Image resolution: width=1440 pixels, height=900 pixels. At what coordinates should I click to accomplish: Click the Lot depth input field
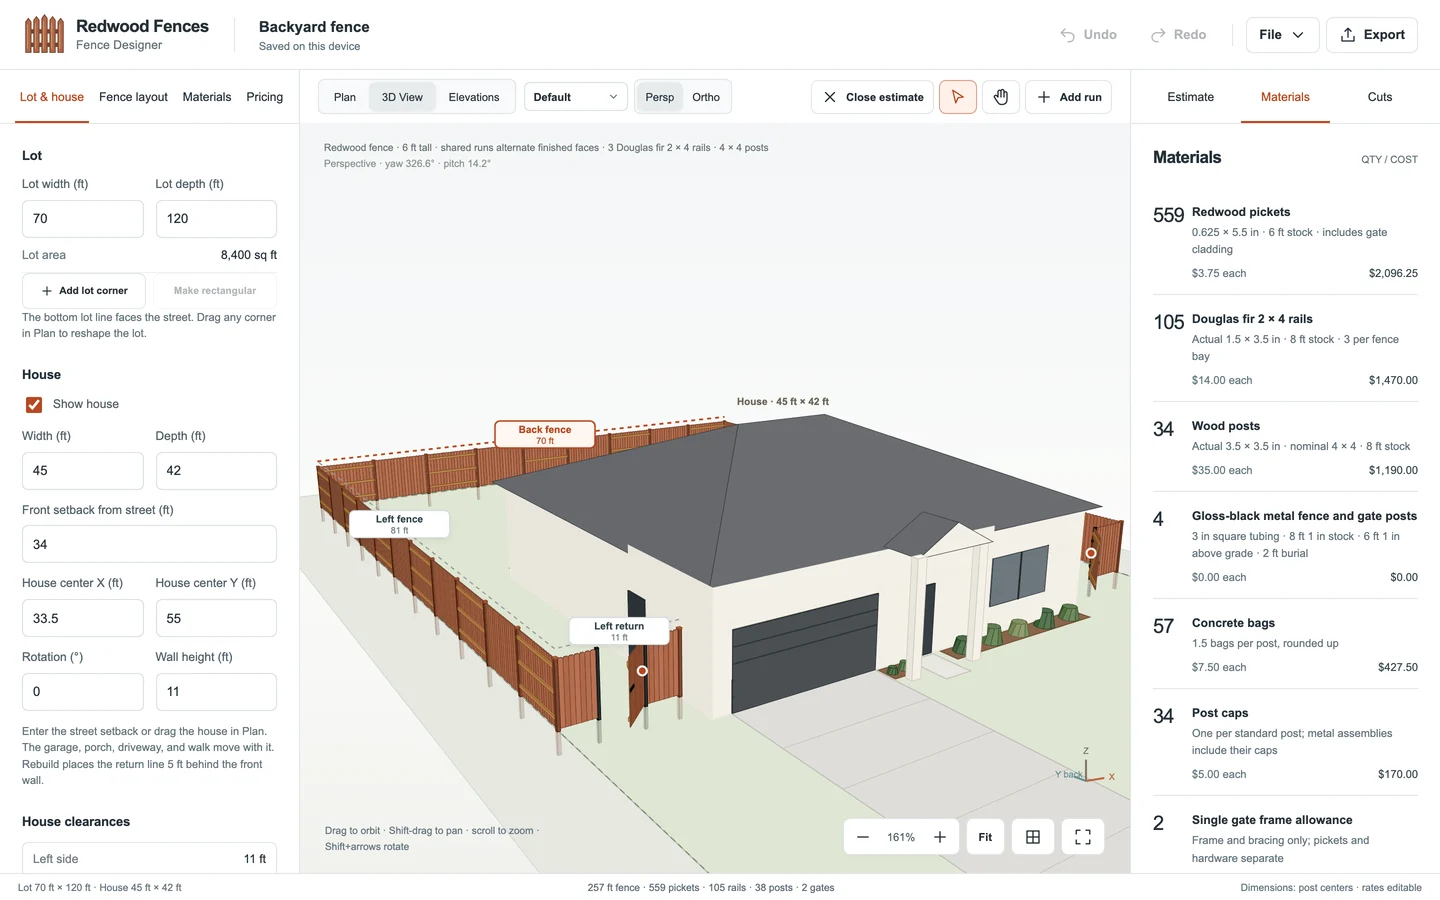[x=216, y=219]
